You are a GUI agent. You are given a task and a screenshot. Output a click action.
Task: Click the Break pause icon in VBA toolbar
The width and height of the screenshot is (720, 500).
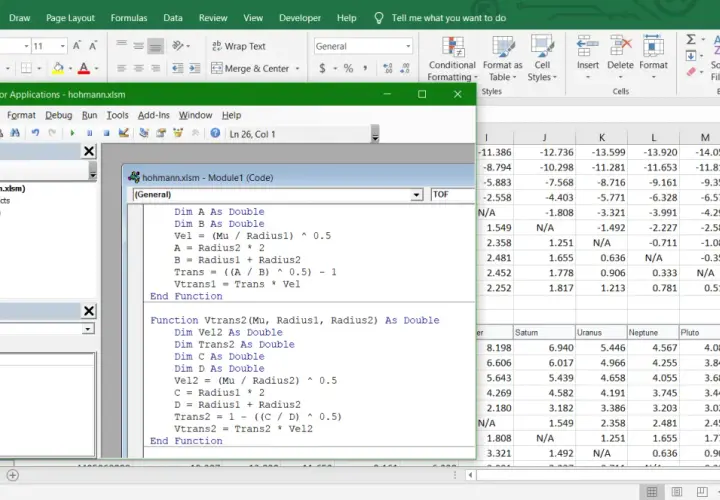90,133
